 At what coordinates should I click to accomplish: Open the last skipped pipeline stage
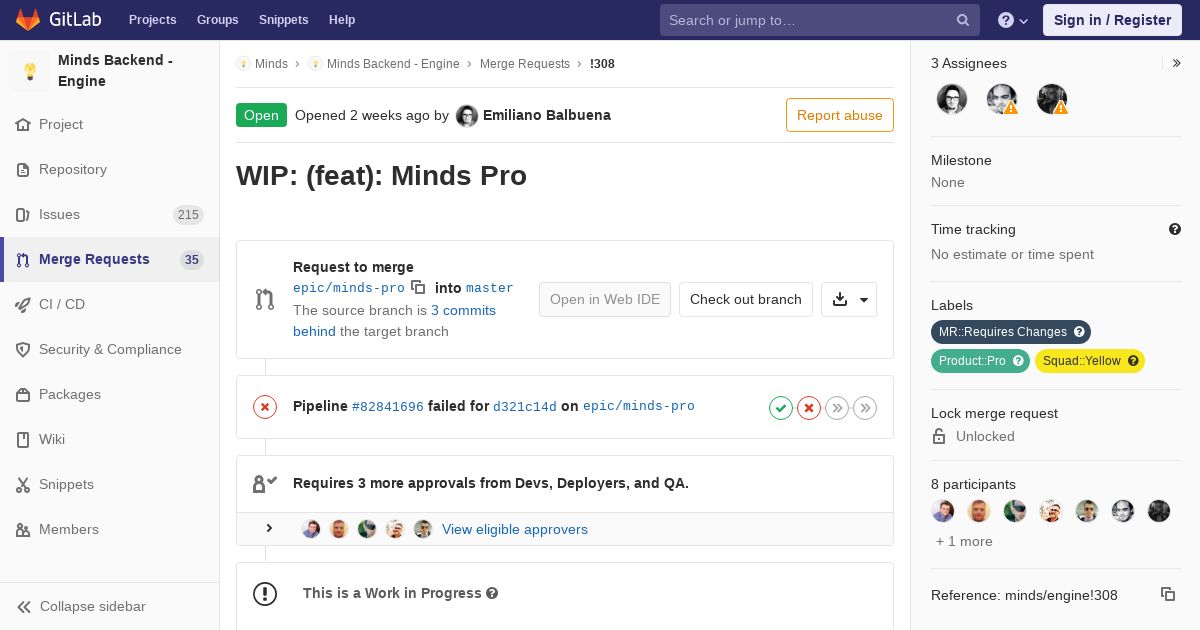865,407
